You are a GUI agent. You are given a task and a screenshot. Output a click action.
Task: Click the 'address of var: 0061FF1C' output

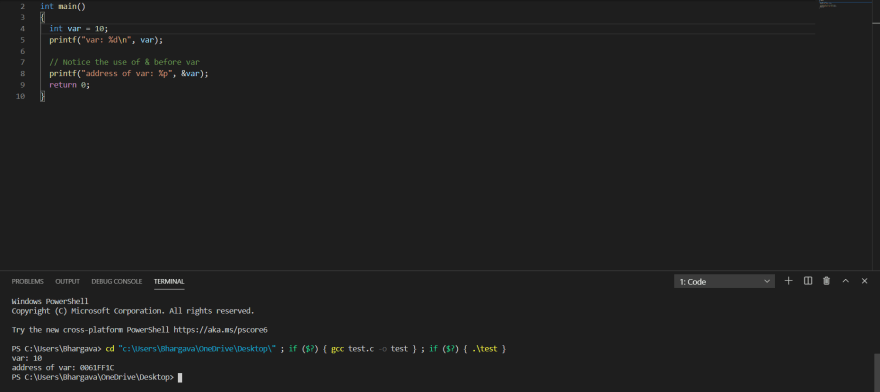(x=63, y=368)
